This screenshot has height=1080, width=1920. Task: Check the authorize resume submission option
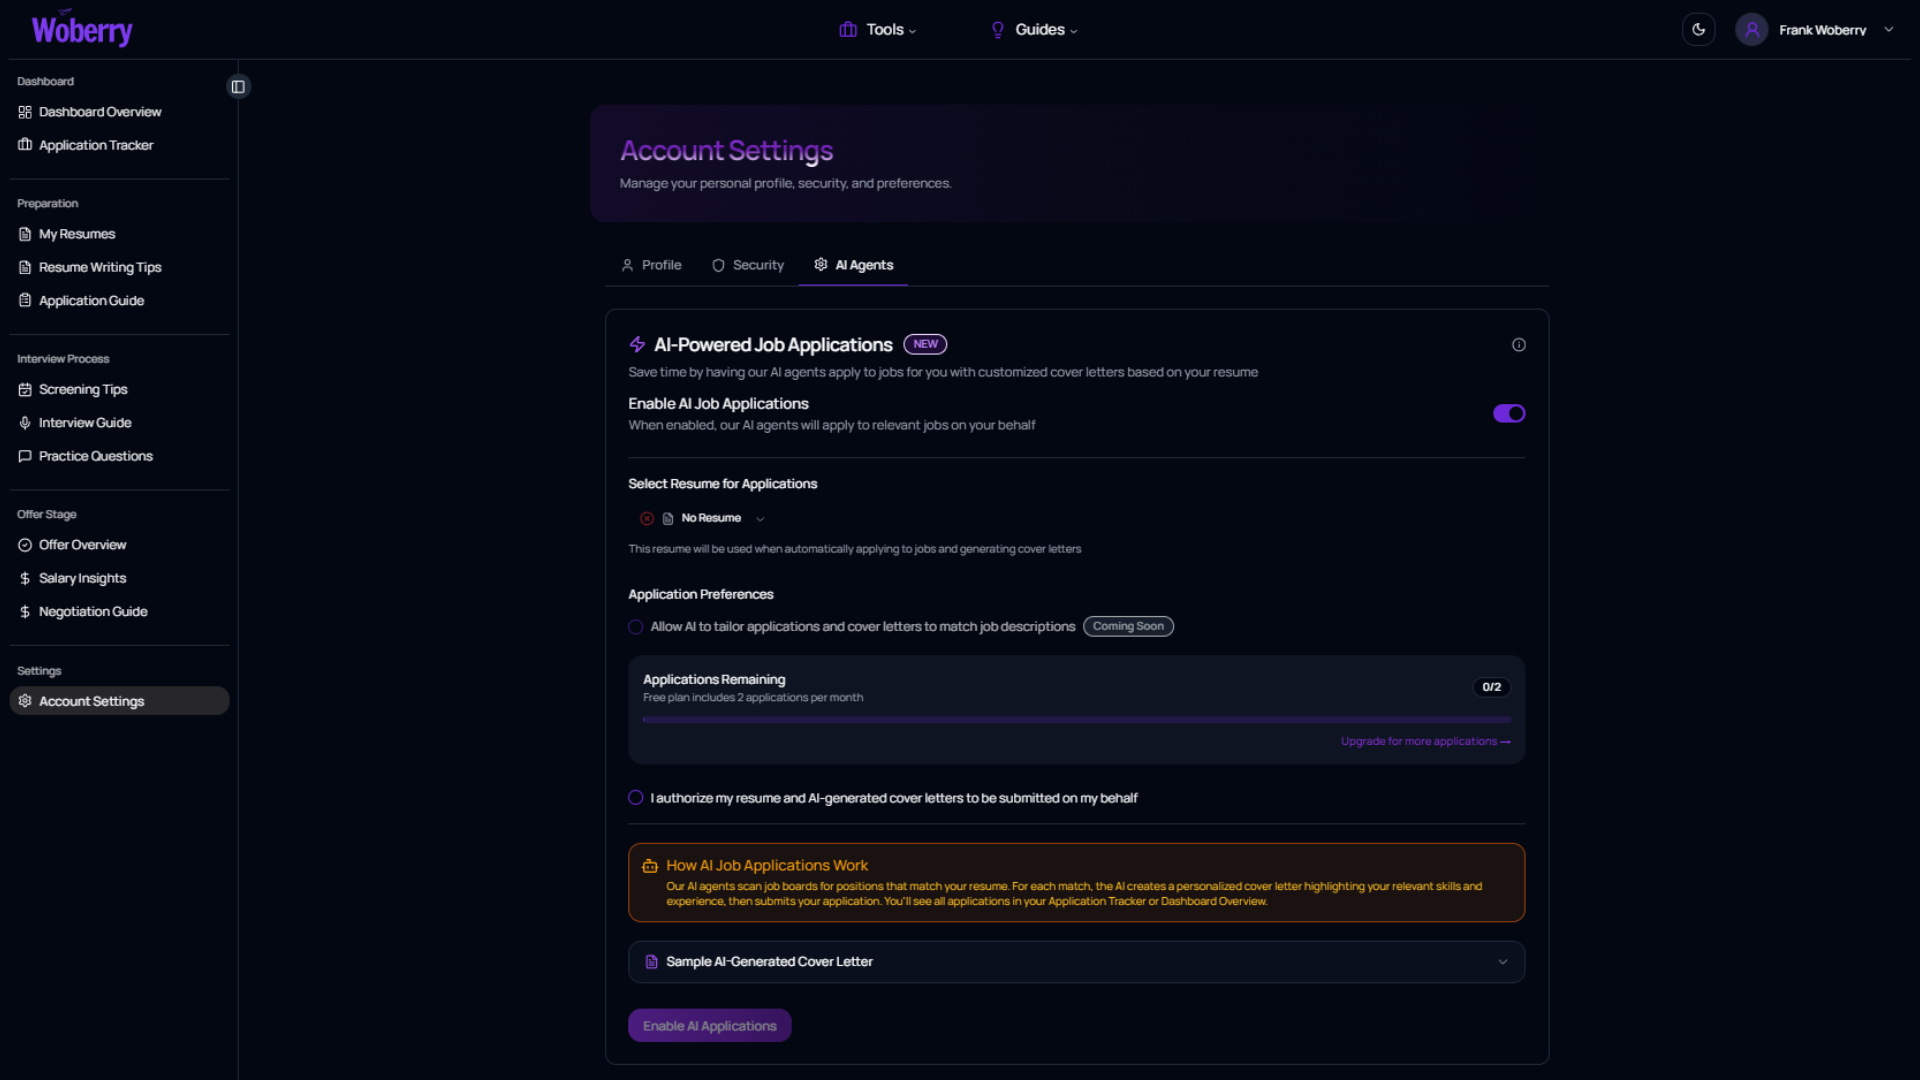click(636, 798)
